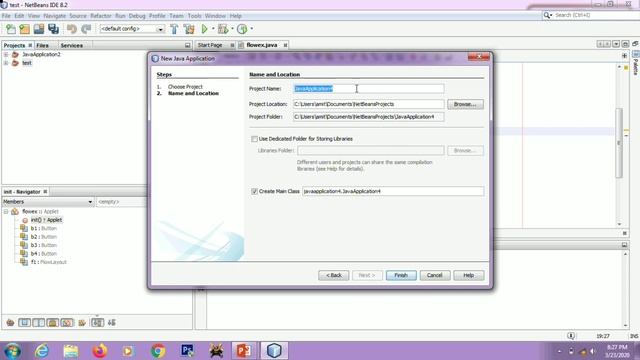This screenshot has width=640, height=360.
Task: Click the Help button in dialog
Action: coord(469,275)
